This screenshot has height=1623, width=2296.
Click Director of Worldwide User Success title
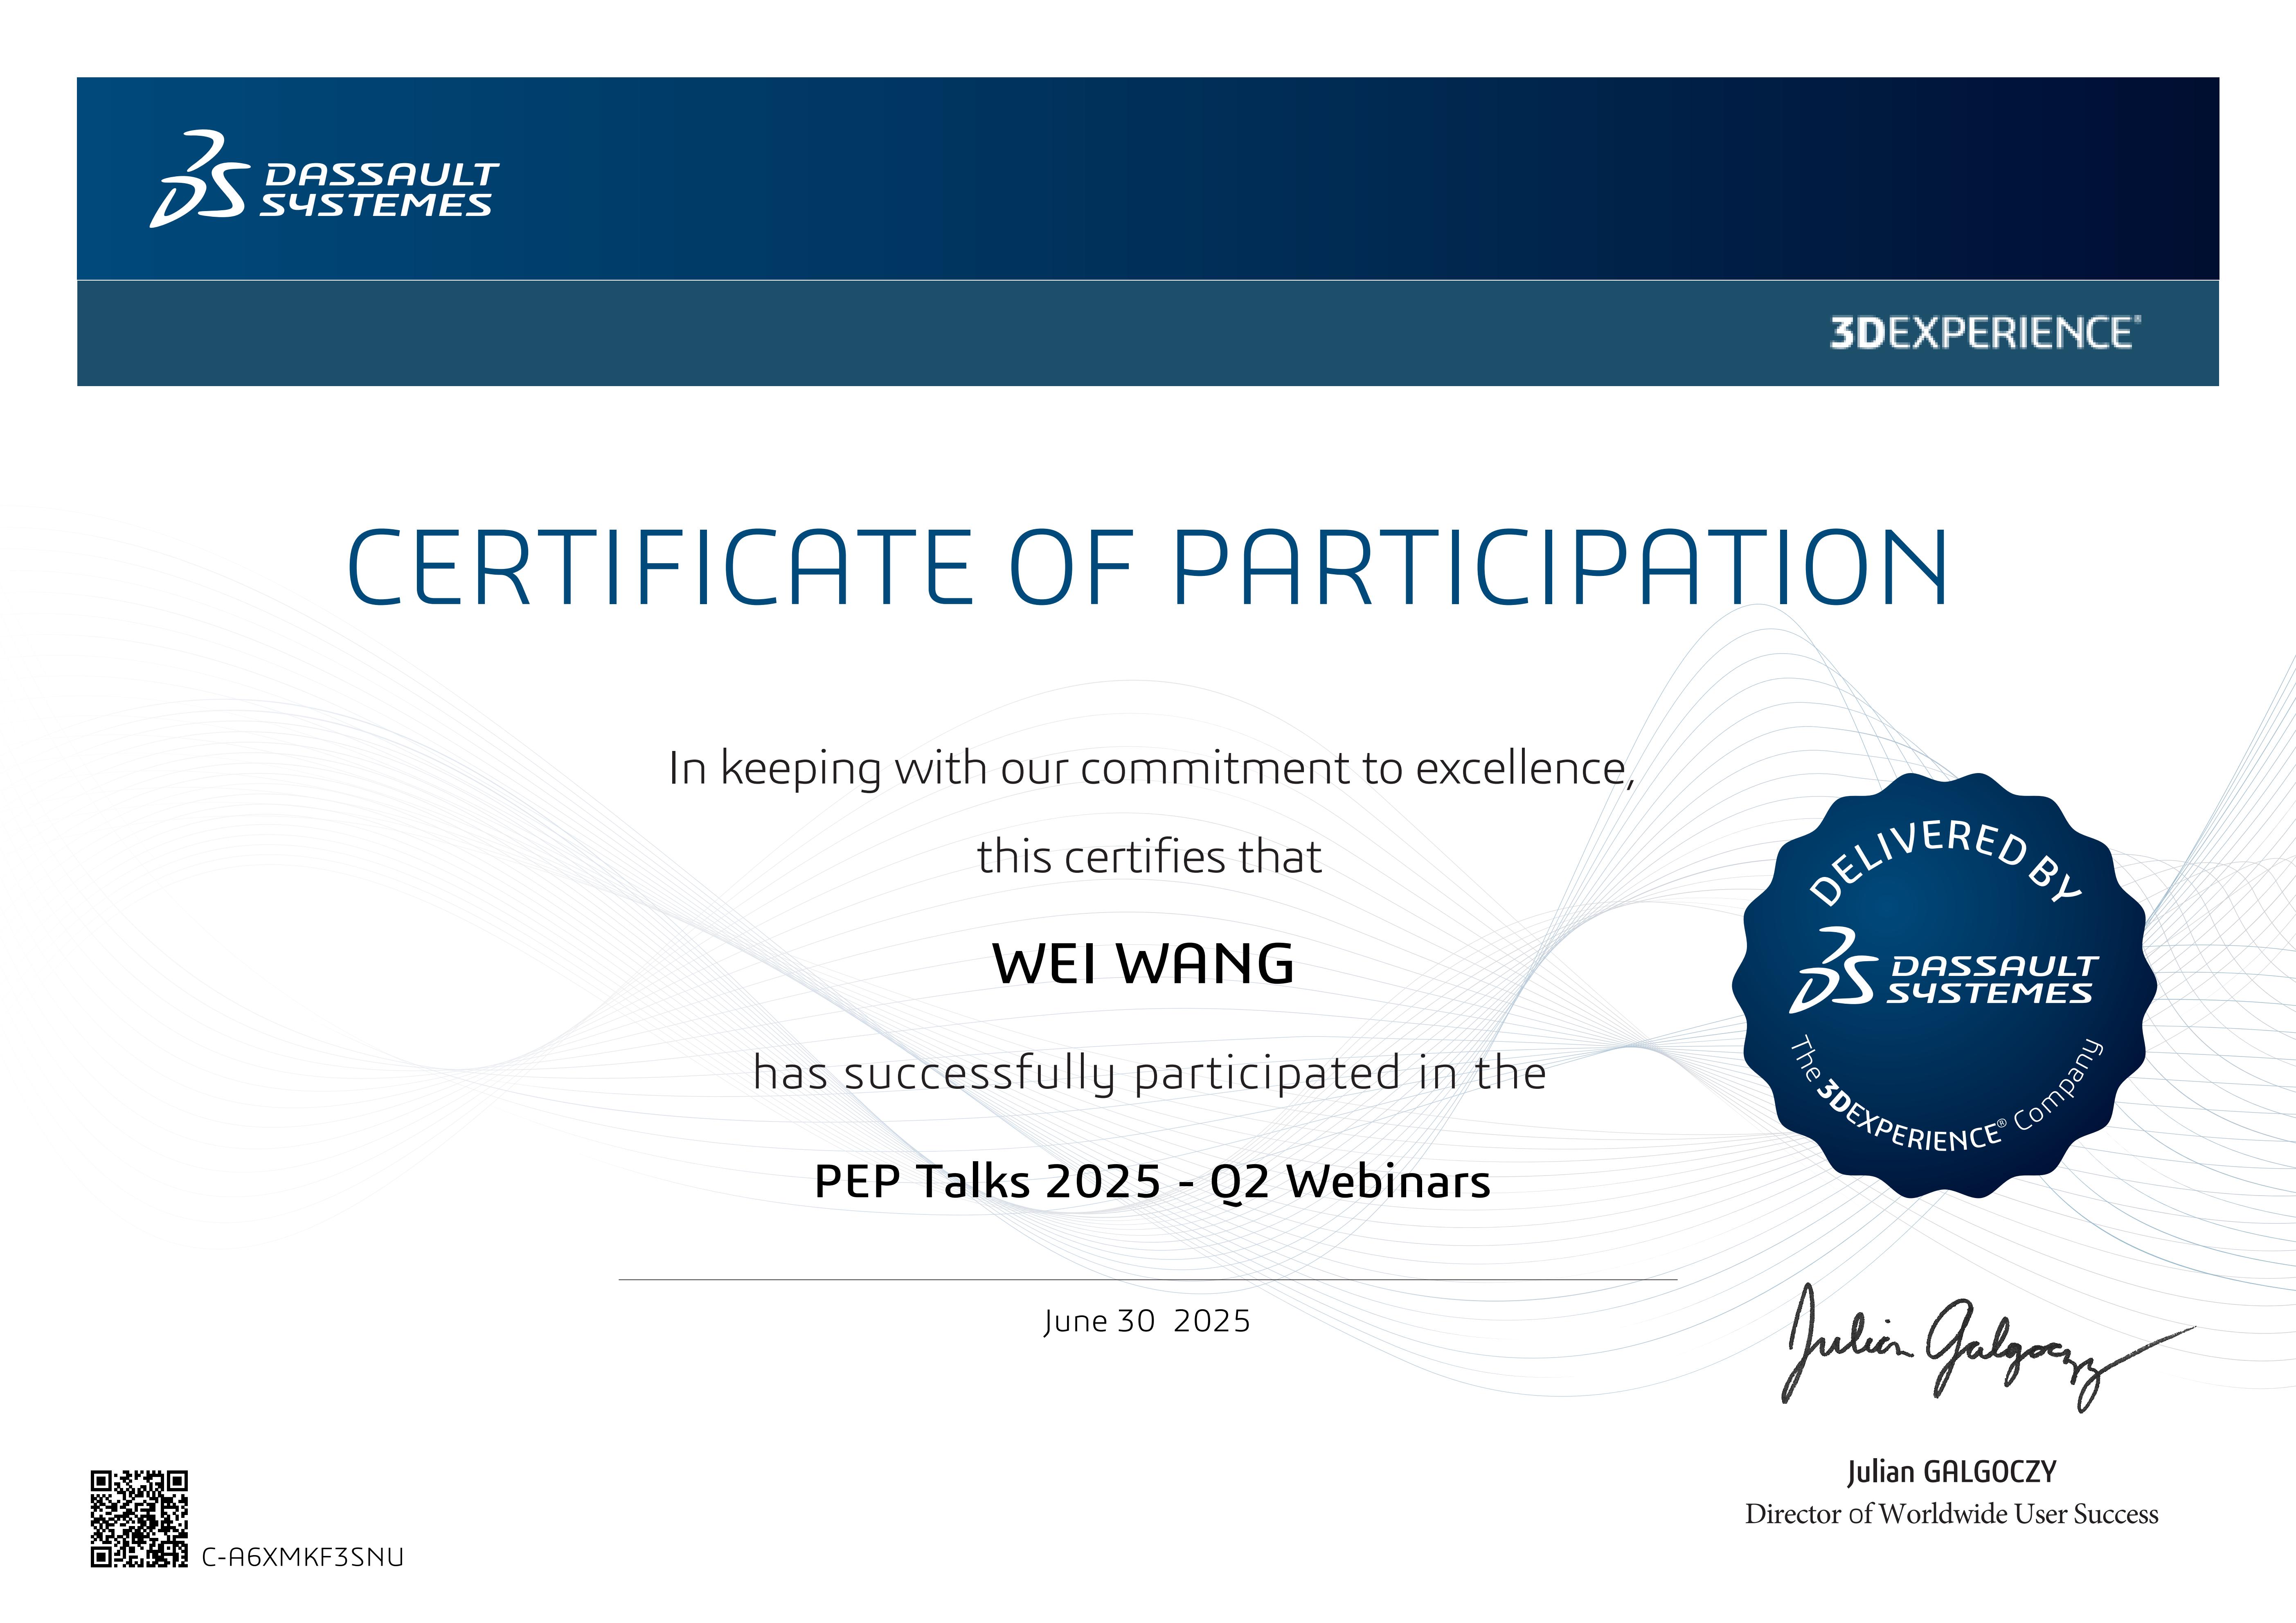pos(1951,1514)
